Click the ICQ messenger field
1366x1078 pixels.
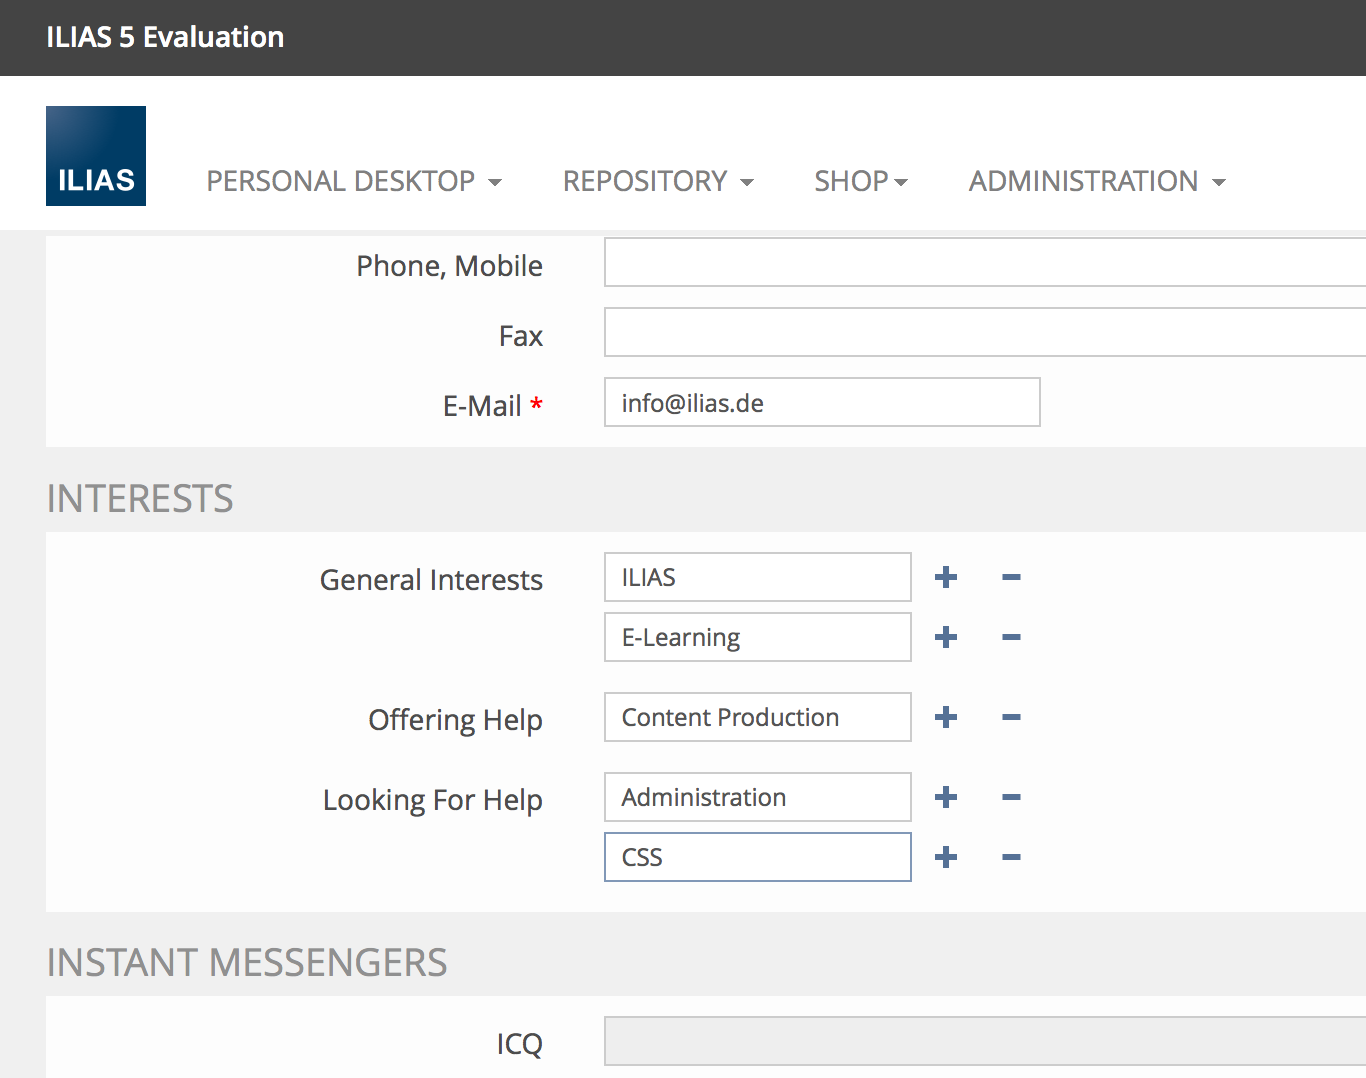pos(984,1042)
